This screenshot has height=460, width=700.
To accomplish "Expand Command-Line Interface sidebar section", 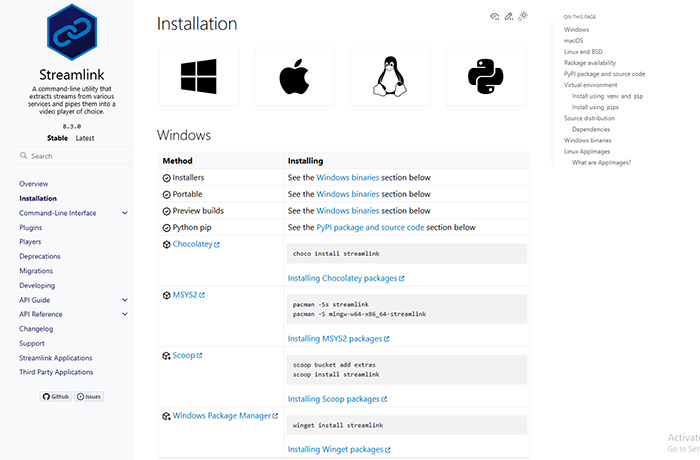I will click(125, 213).
